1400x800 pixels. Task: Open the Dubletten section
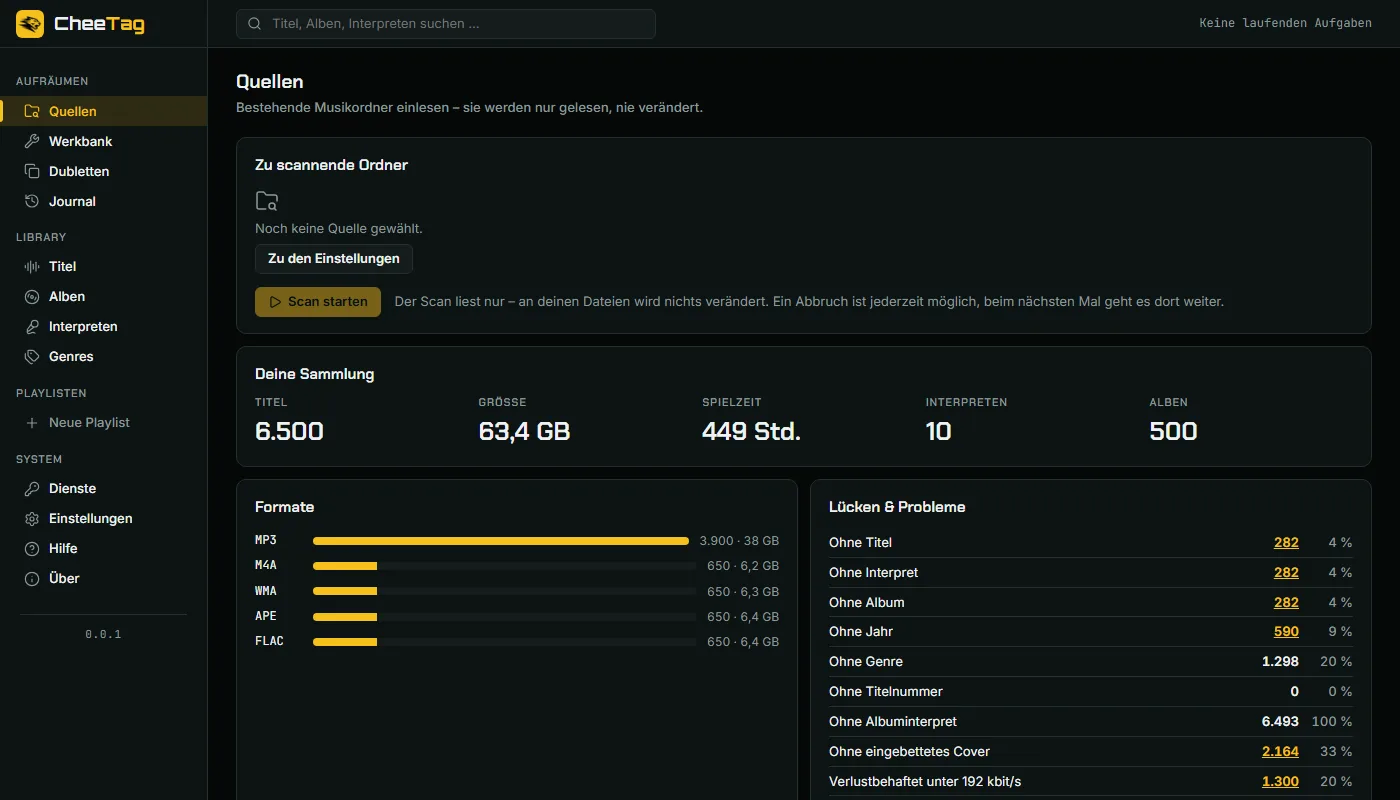[104, 171]
